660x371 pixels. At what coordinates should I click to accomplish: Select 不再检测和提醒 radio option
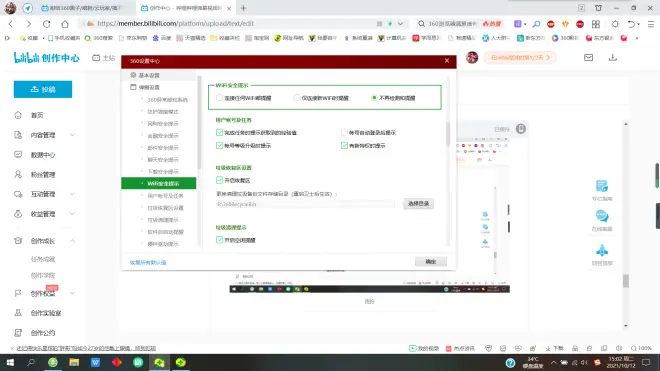click(x=374, y=98)
